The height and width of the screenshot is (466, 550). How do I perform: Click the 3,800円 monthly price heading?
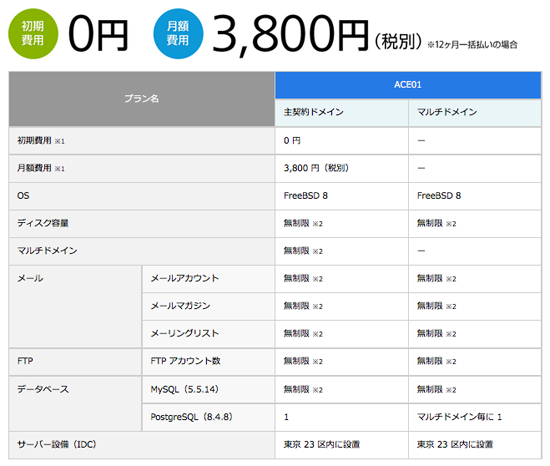290,34
